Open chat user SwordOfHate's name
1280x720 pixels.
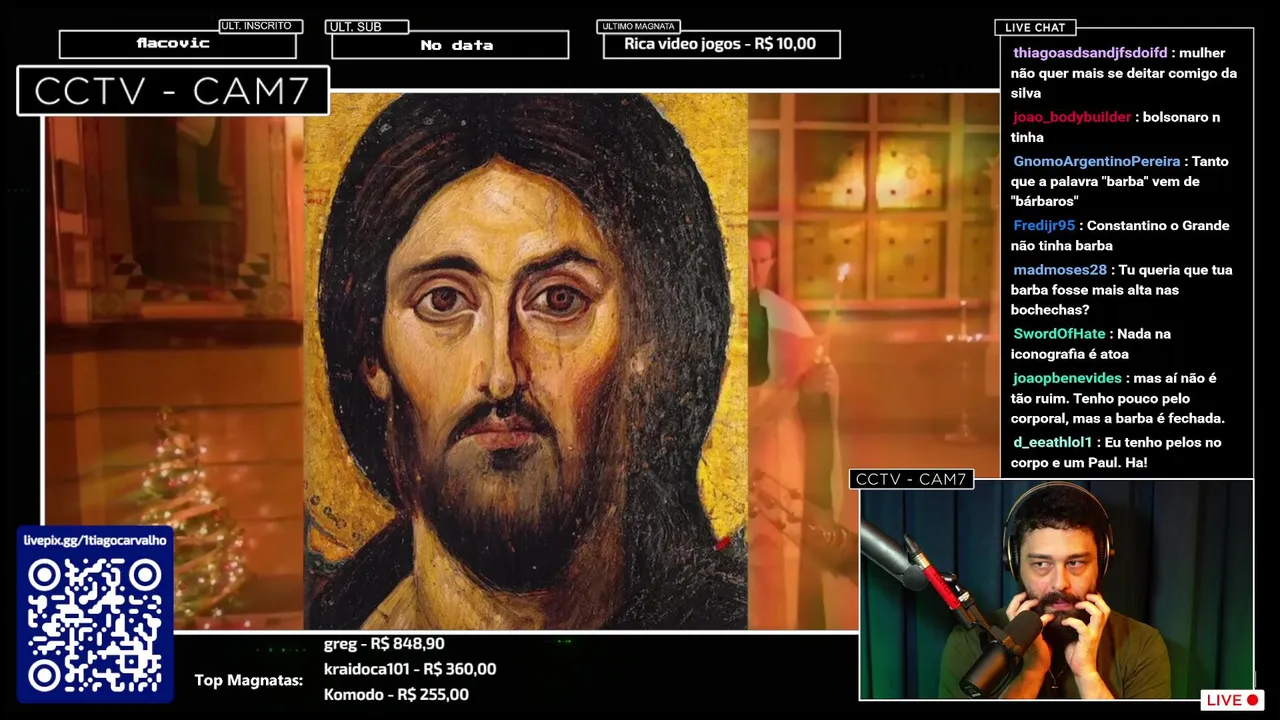1059,334
